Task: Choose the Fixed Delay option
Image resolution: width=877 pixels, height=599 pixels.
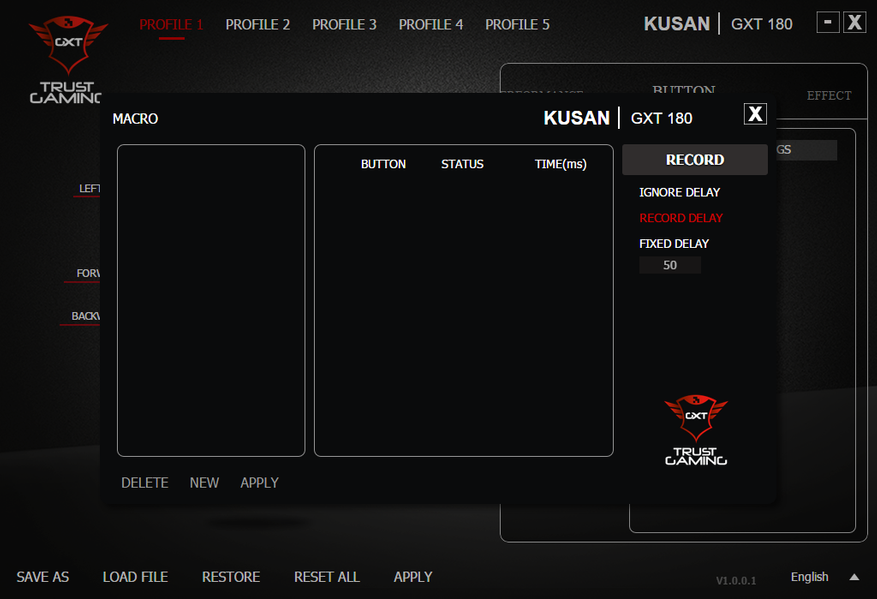Action: pos(674,244)
